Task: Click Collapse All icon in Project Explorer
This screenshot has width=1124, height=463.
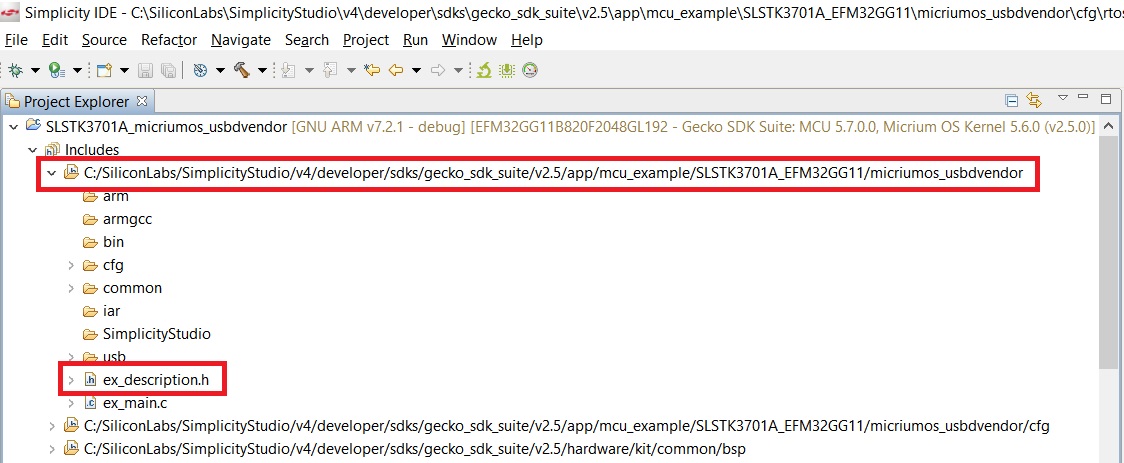Action: point(1011,101)
